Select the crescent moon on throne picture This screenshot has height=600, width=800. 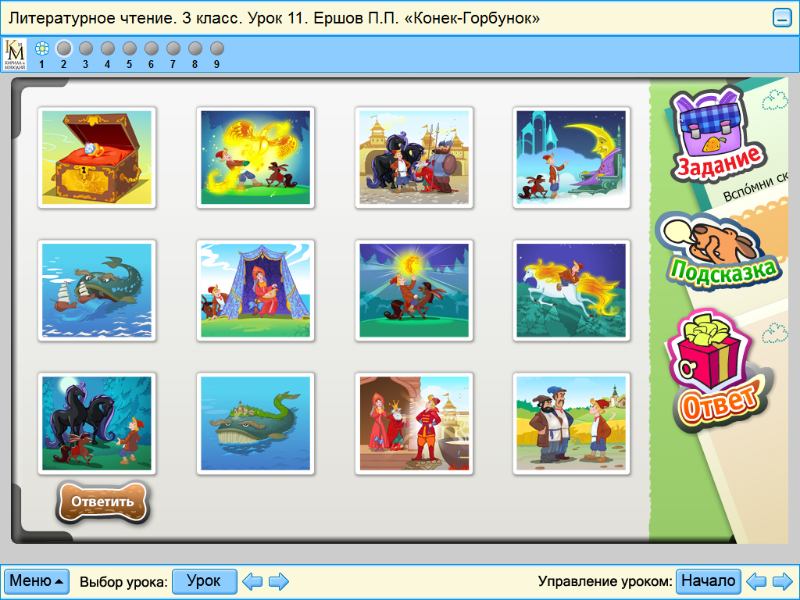click(571, 158)
